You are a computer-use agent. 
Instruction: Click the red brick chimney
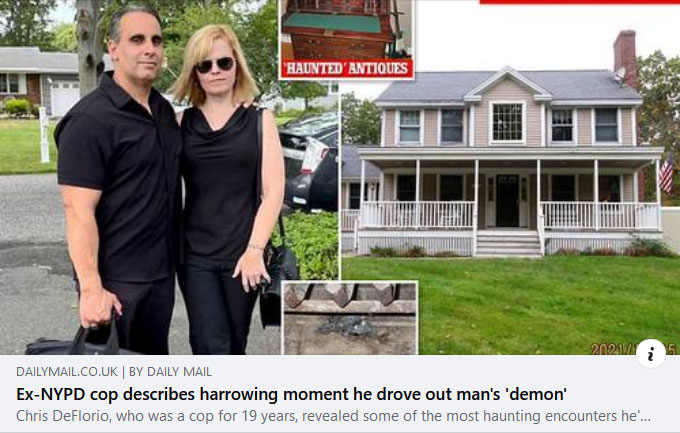pos(625,56)
